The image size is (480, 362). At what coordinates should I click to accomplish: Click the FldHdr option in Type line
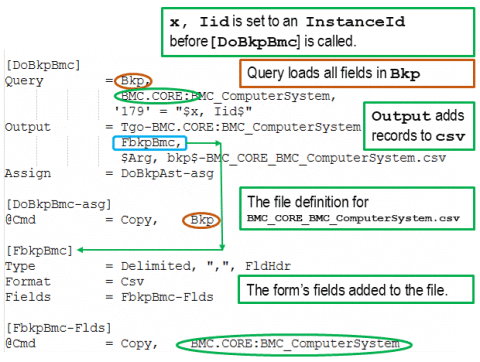tap(268, 266)
